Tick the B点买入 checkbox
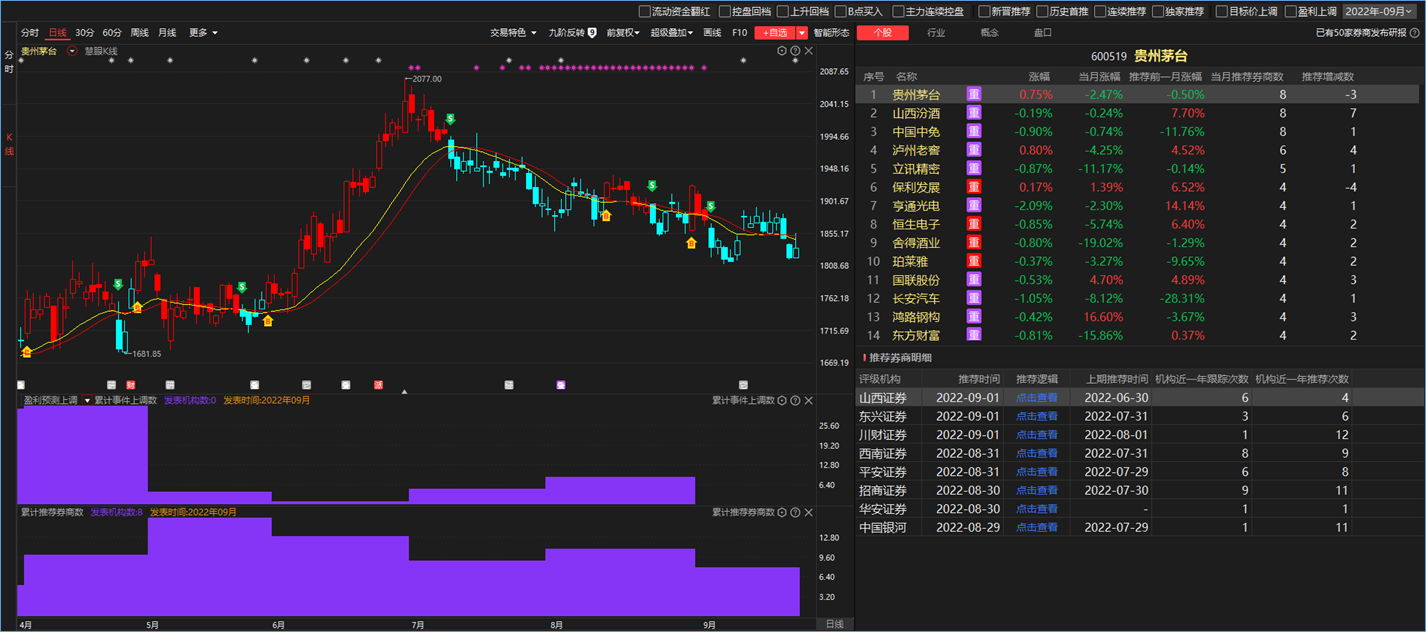Screen dimensions: 1426x632 pos(840,12)
